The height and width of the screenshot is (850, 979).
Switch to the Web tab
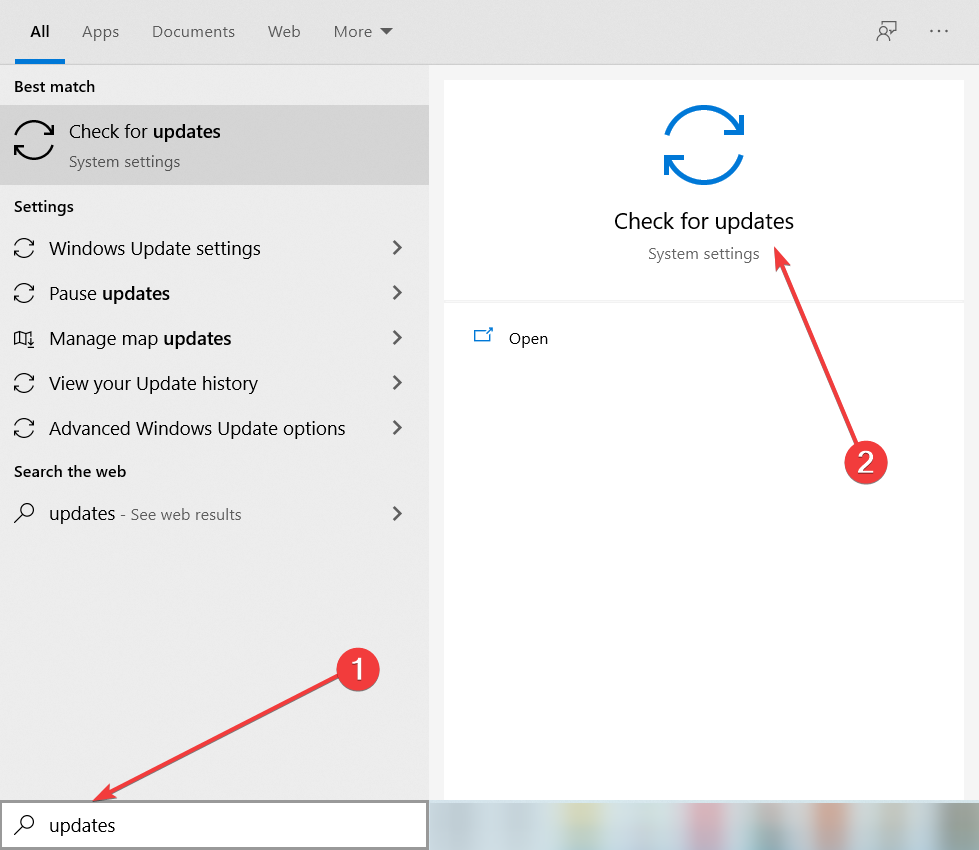(x=284, y=32)
